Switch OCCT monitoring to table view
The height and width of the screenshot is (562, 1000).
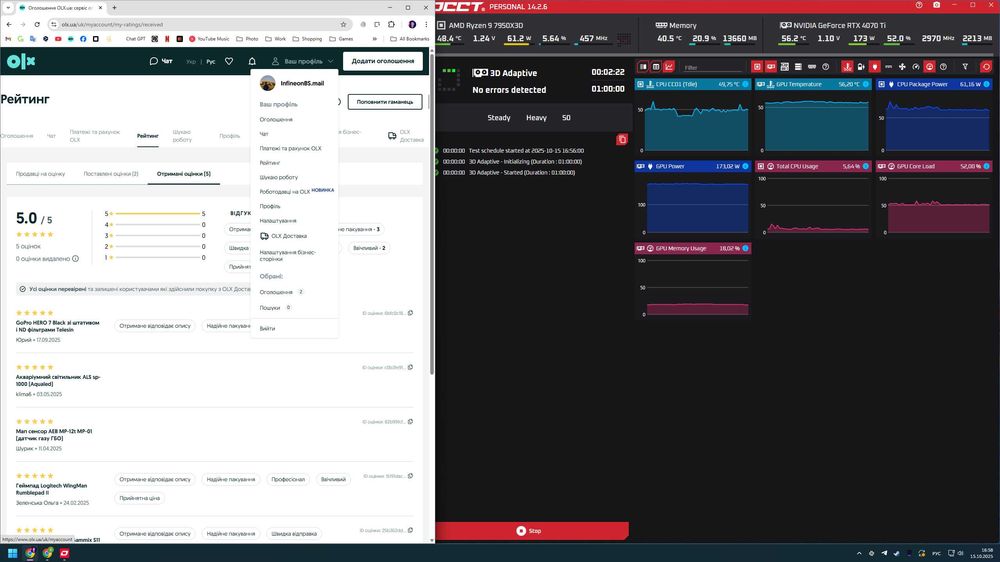656,67
